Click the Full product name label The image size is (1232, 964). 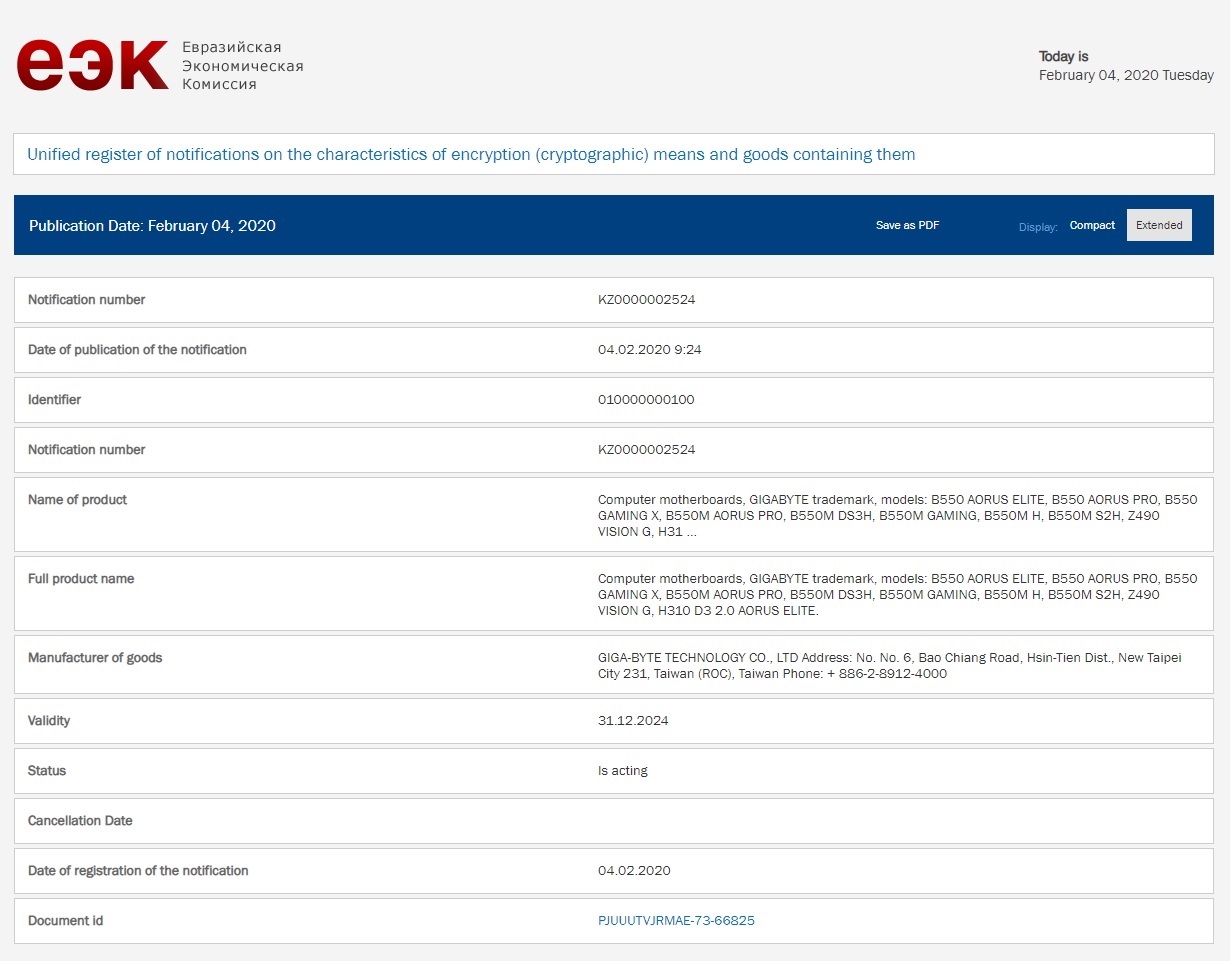(81, 578)
